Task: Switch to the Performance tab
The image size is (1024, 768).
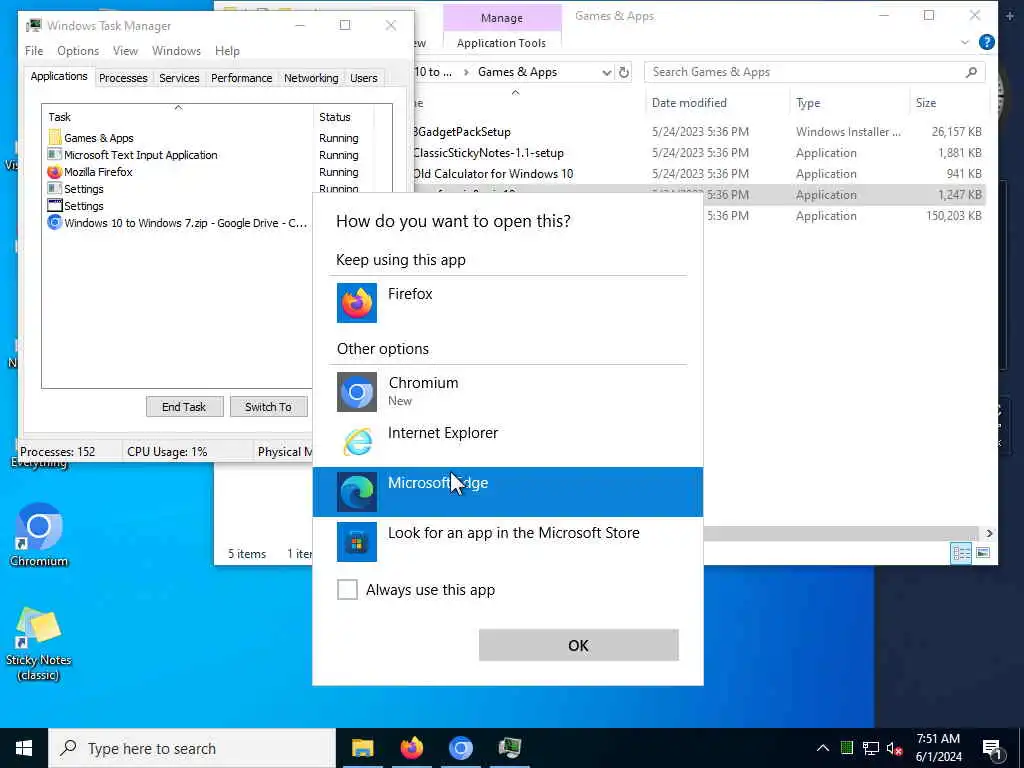Action: [242, 78]
